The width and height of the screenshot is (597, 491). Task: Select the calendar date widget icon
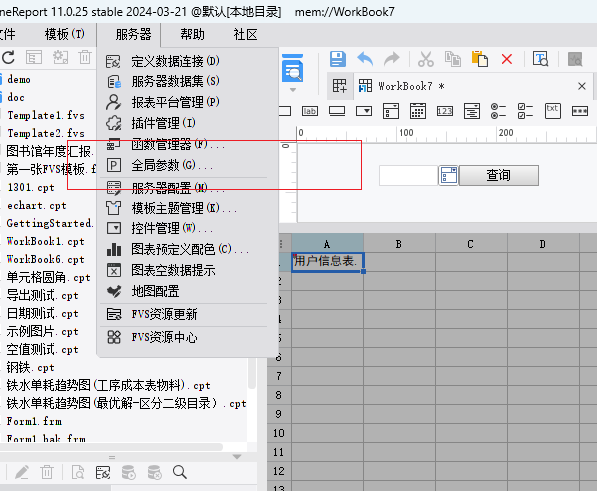click(418, 111)
